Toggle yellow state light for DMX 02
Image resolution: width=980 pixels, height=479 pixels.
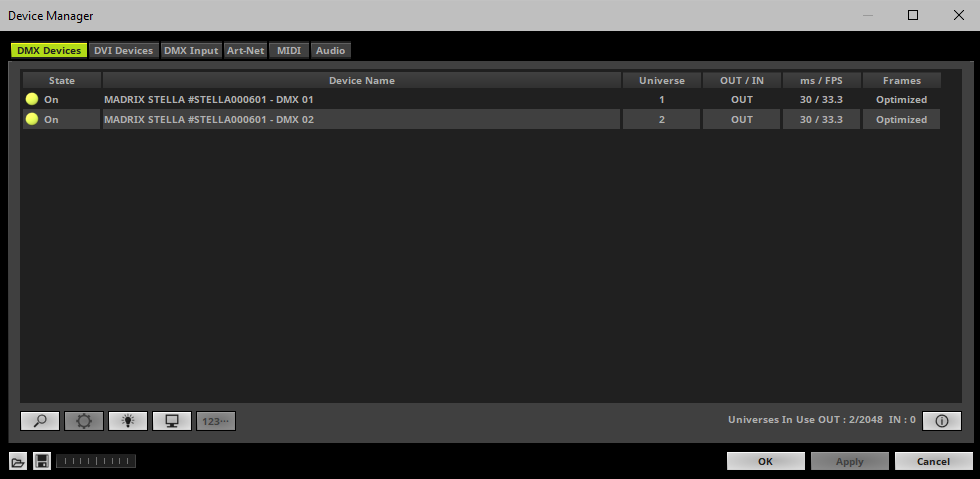[x=32, y=119]
